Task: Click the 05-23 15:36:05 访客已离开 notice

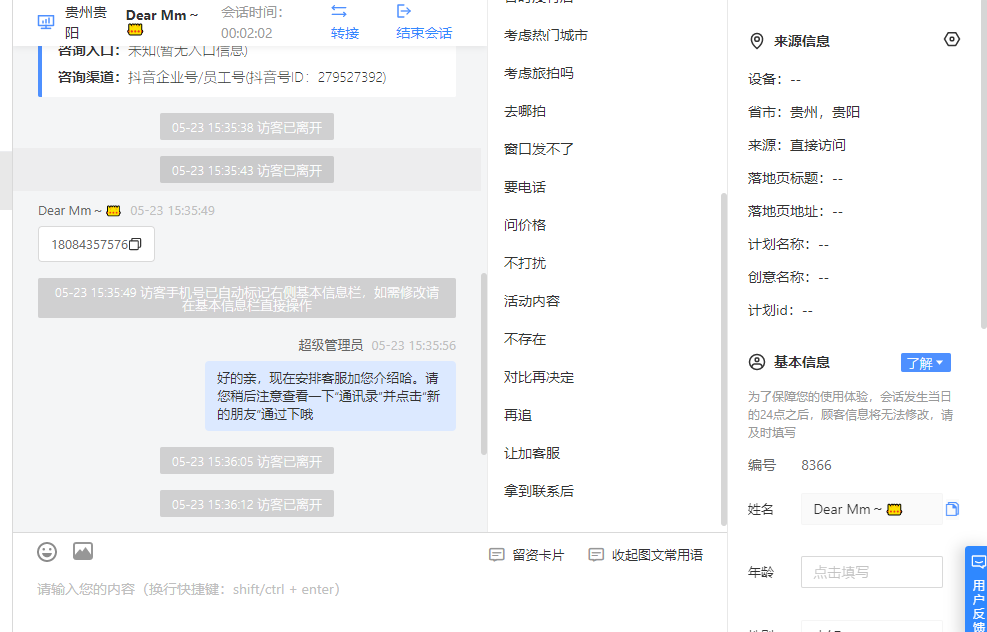Action: 247,461
